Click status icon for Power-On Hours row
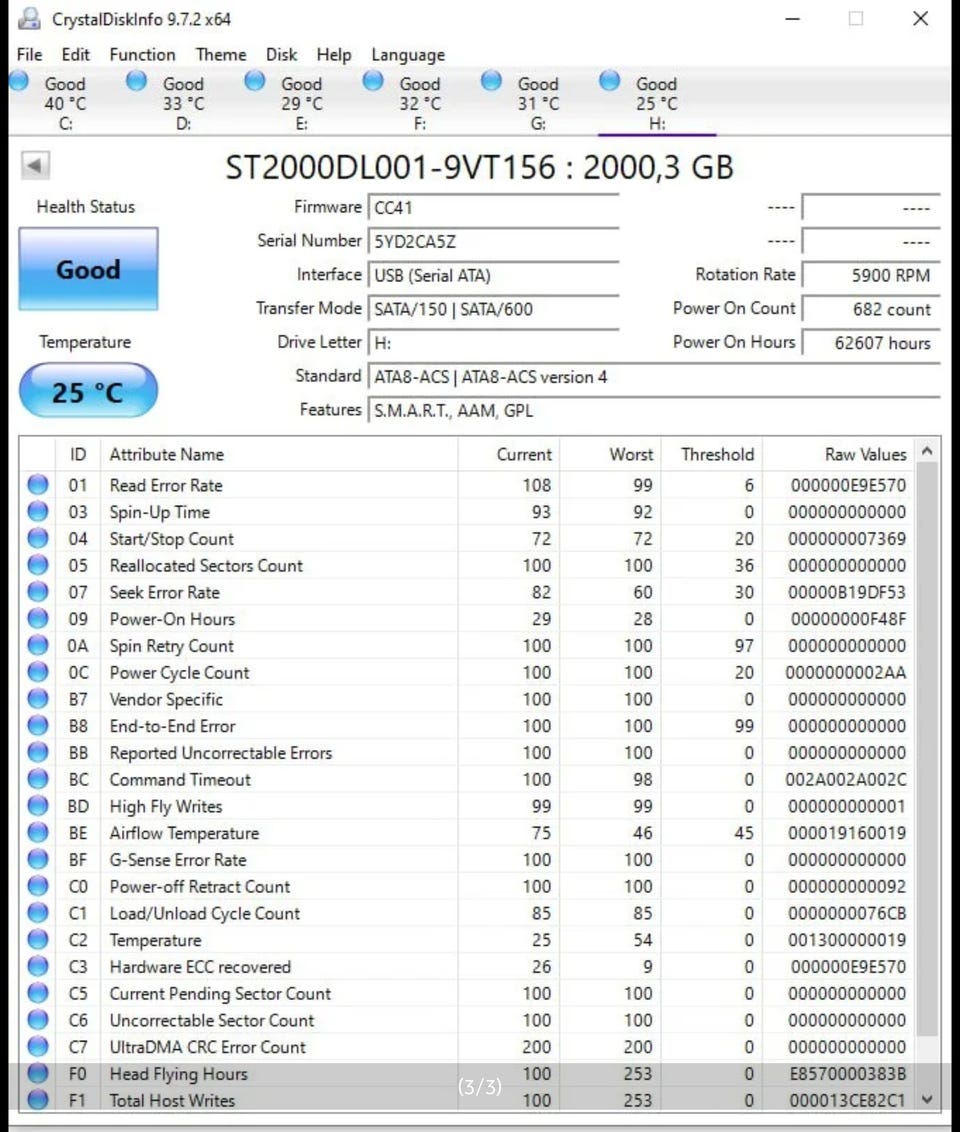Screen dimensions: 960x1132 [38, 618]
